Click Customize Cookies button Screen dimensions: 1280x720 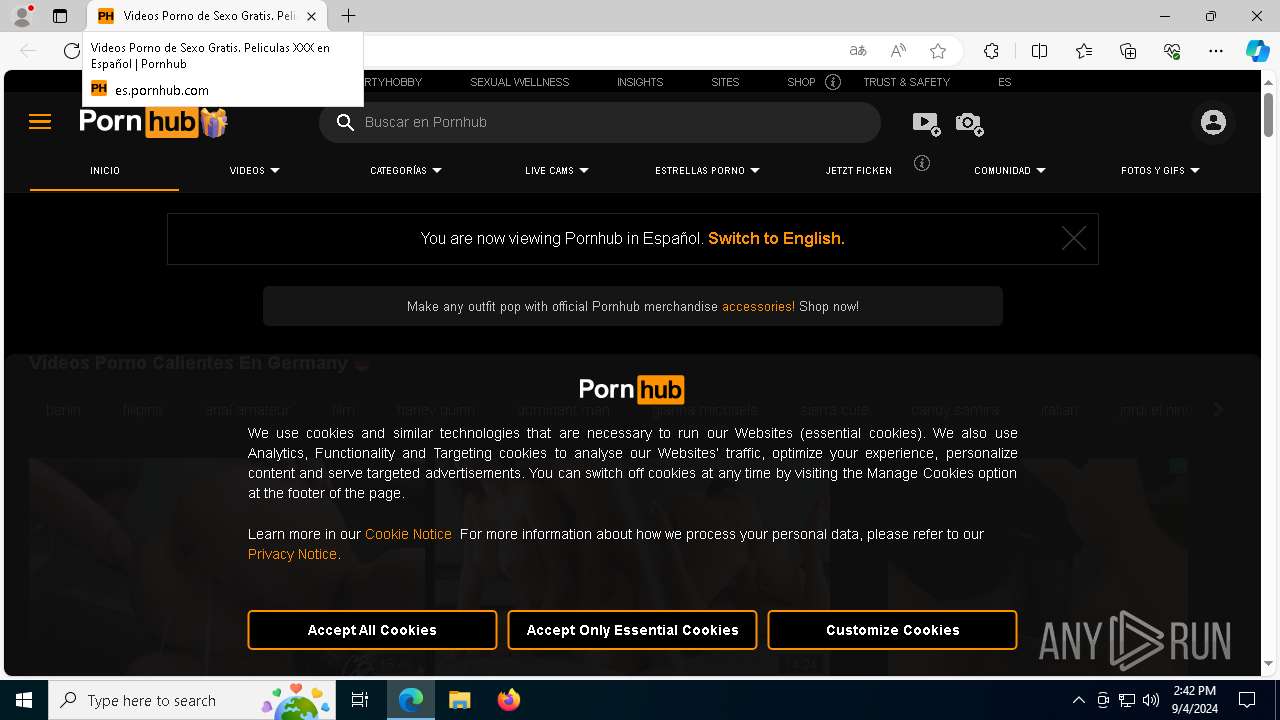pos(892,630)
